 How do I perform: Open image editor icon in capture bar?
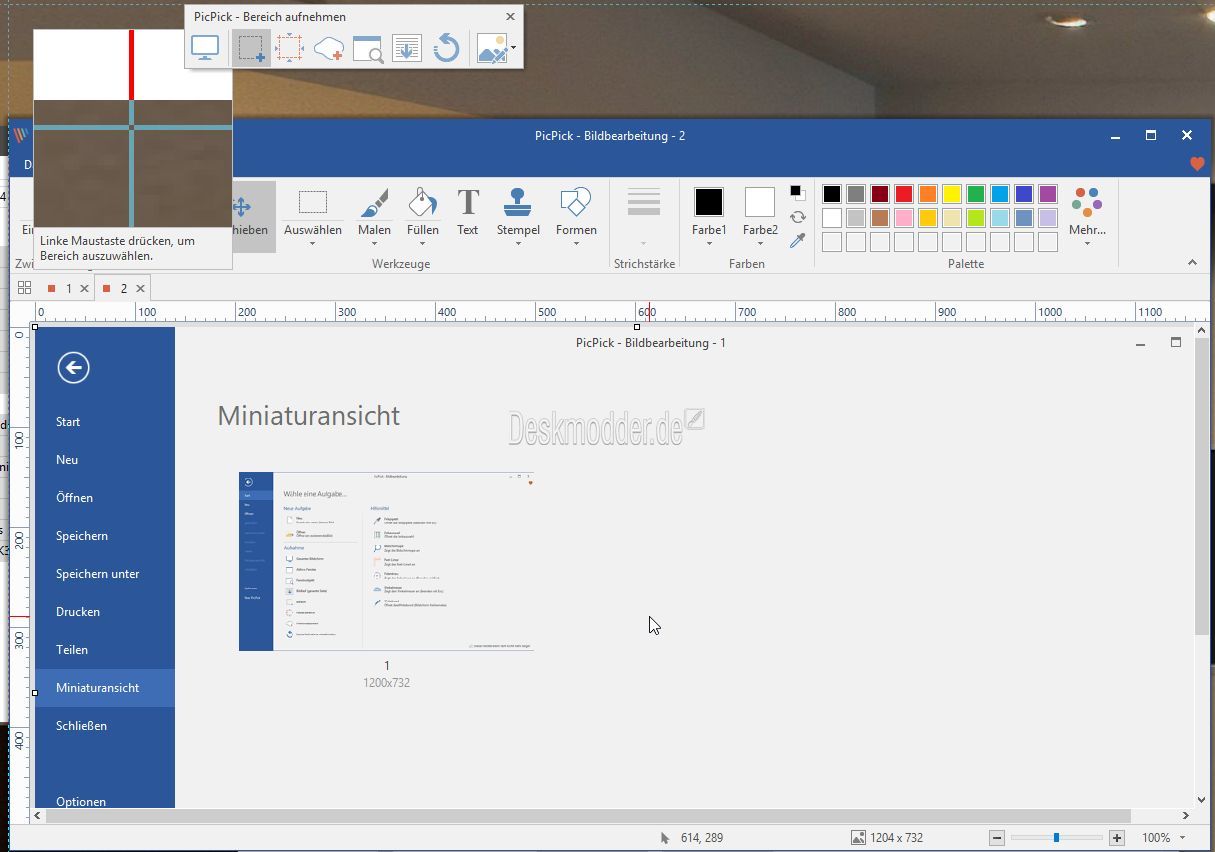click(x=491, y=48)
